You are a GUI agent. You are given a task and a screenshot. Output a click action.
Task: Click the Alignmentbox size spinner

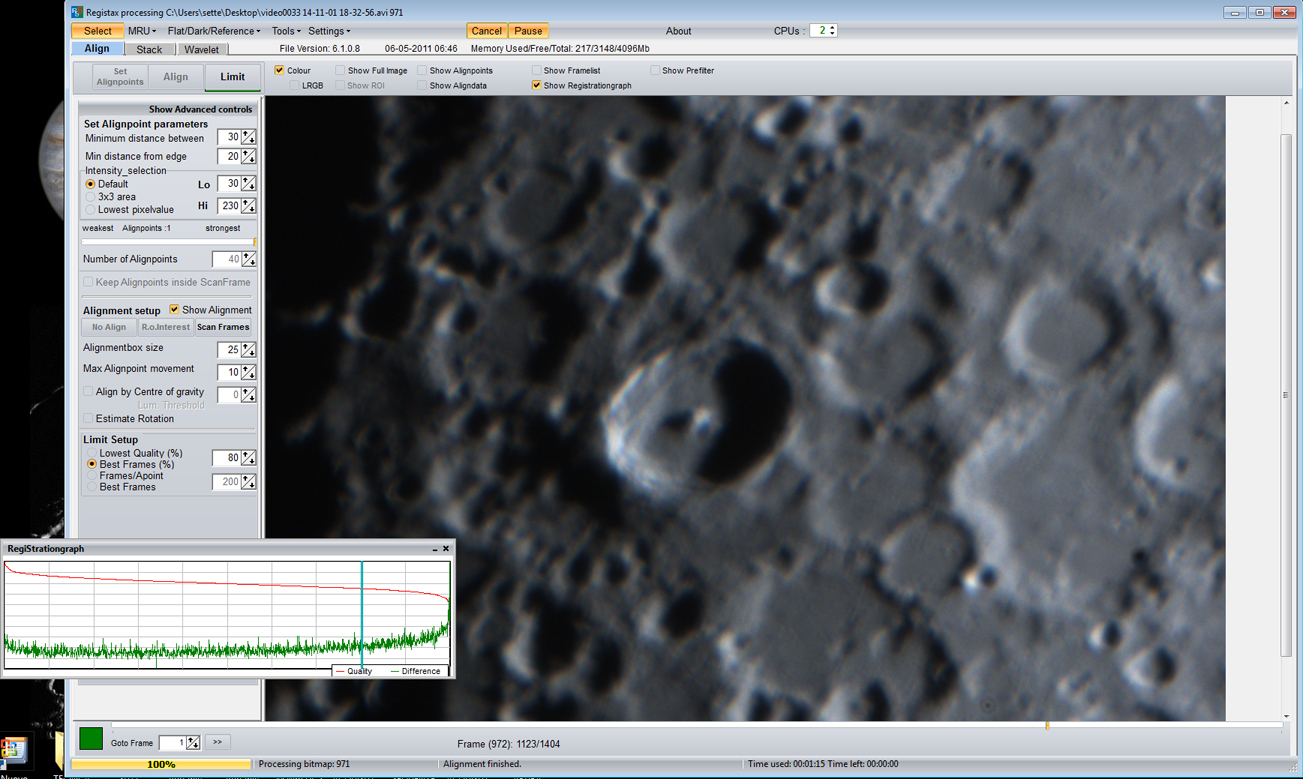point(249,350)
